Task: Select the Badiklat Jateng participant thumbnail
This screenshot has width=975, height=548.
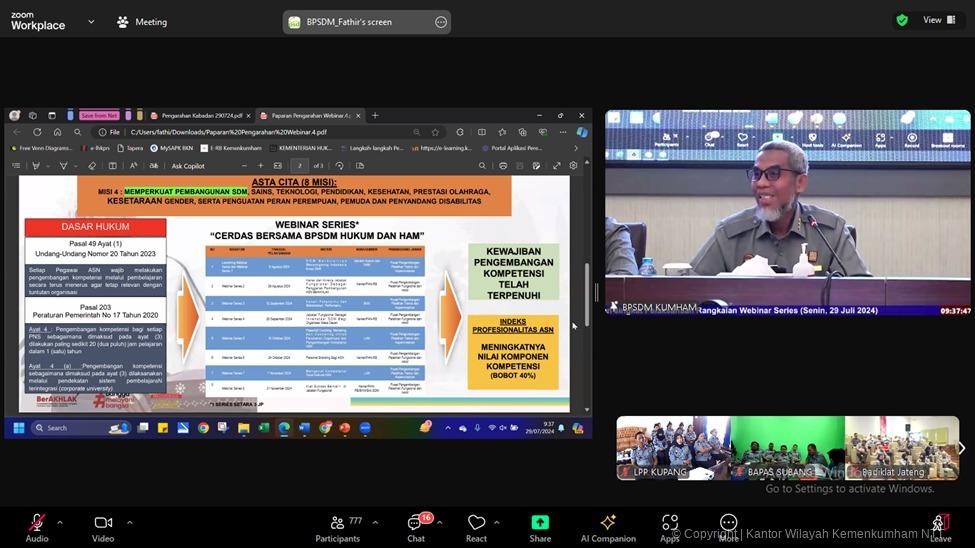Action: tap(900, 448)
